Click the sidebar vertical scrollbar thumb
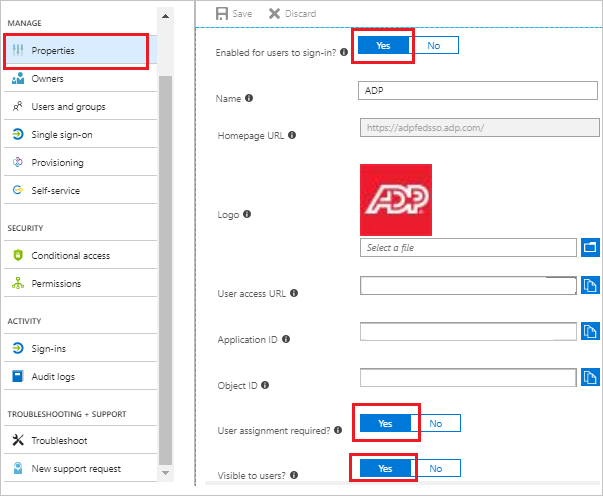 coord(165,270)
